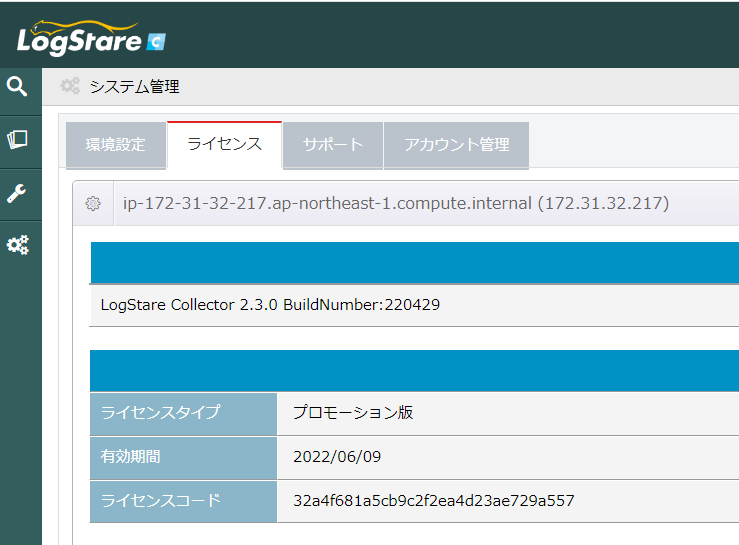Select the license code 32a4f681a5cb... value
This screenshot has height=545, width=739.
tap(434, 501)
